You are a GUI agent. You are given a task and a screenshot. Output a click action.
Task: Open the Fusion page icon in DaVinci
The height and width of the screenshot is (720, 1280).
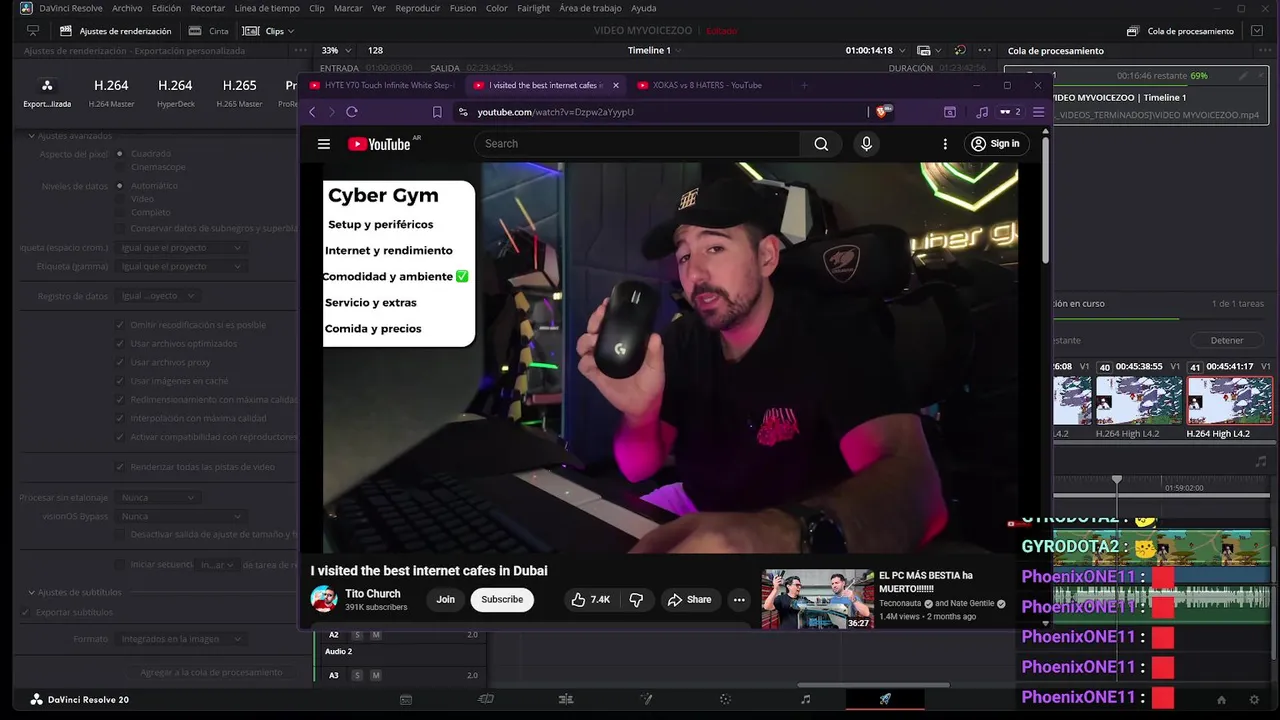[646, 699]
